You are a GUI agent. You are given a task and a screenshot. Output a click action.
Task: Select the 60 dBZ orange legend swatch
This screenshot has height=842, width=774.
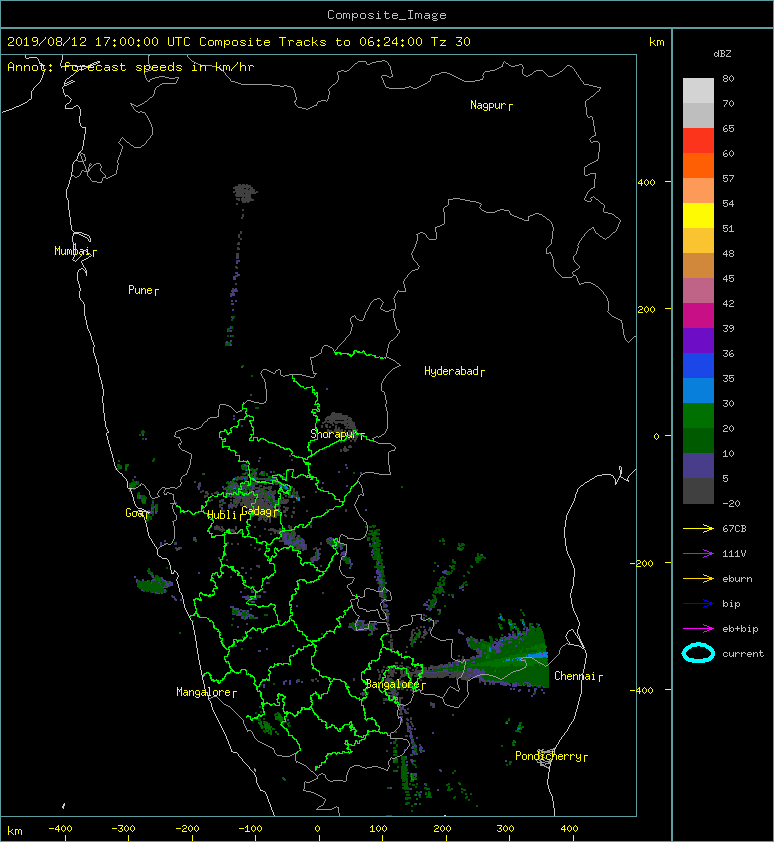pos(698,165)
